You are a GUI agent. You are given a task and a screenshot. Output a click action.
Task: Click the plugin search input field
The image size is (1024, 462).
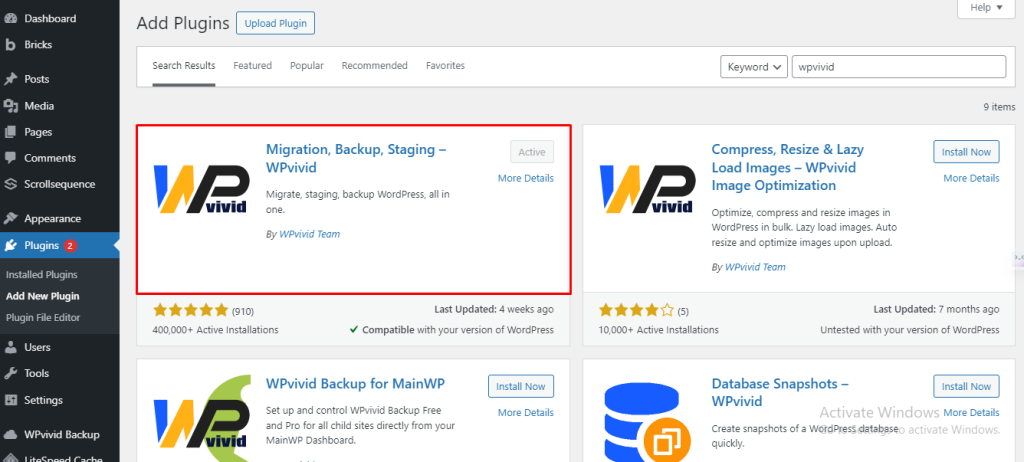(x=898, y=67)
